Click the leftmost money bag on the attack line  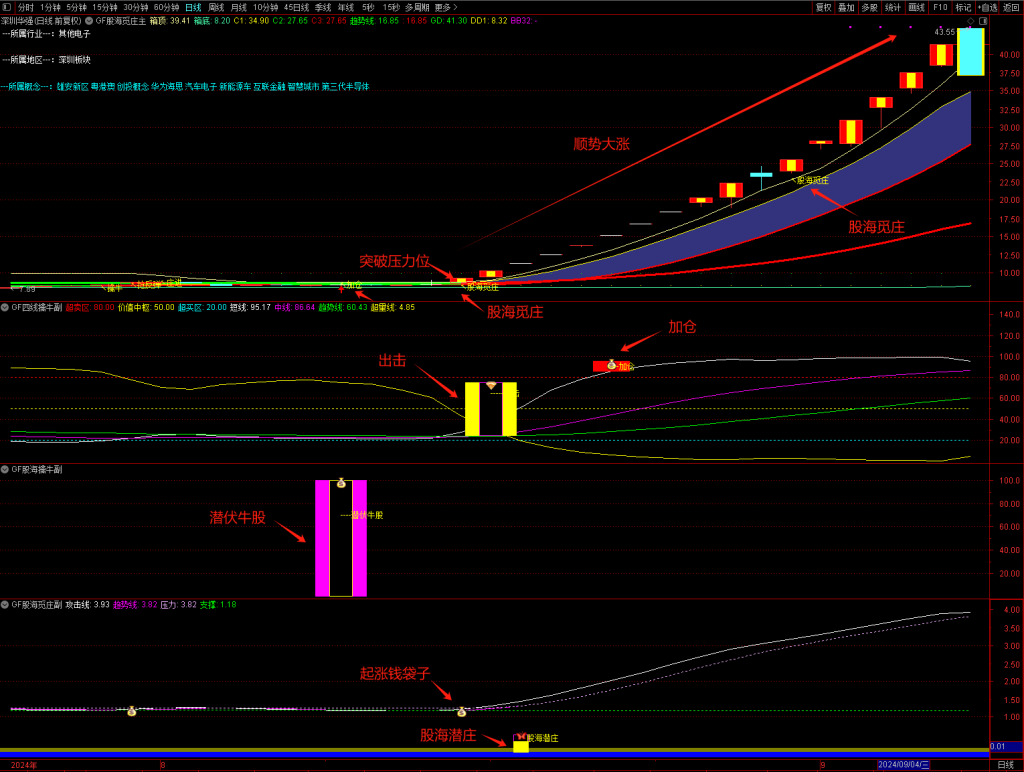tap(131, 711)
